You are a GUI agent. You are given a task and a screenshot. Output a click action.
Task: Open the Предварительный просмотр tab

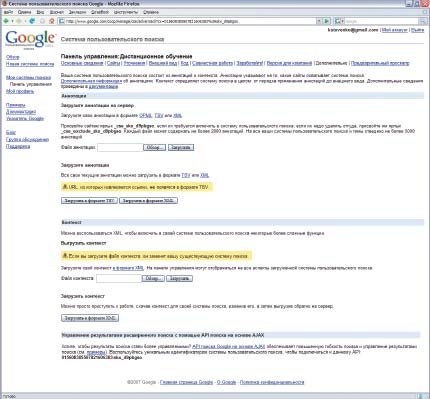(x=380, y=63)
